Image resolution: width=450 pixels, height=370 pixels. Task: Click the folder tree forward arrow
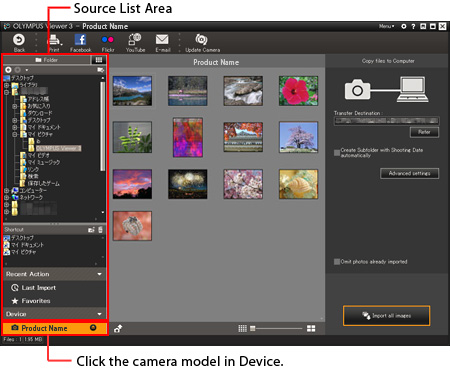(x=17, y=70)
